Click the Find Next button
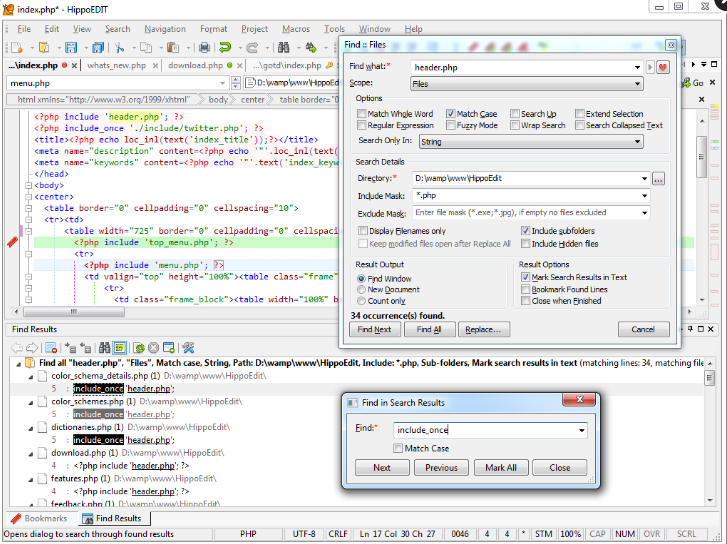 click(x=374, y=329)
